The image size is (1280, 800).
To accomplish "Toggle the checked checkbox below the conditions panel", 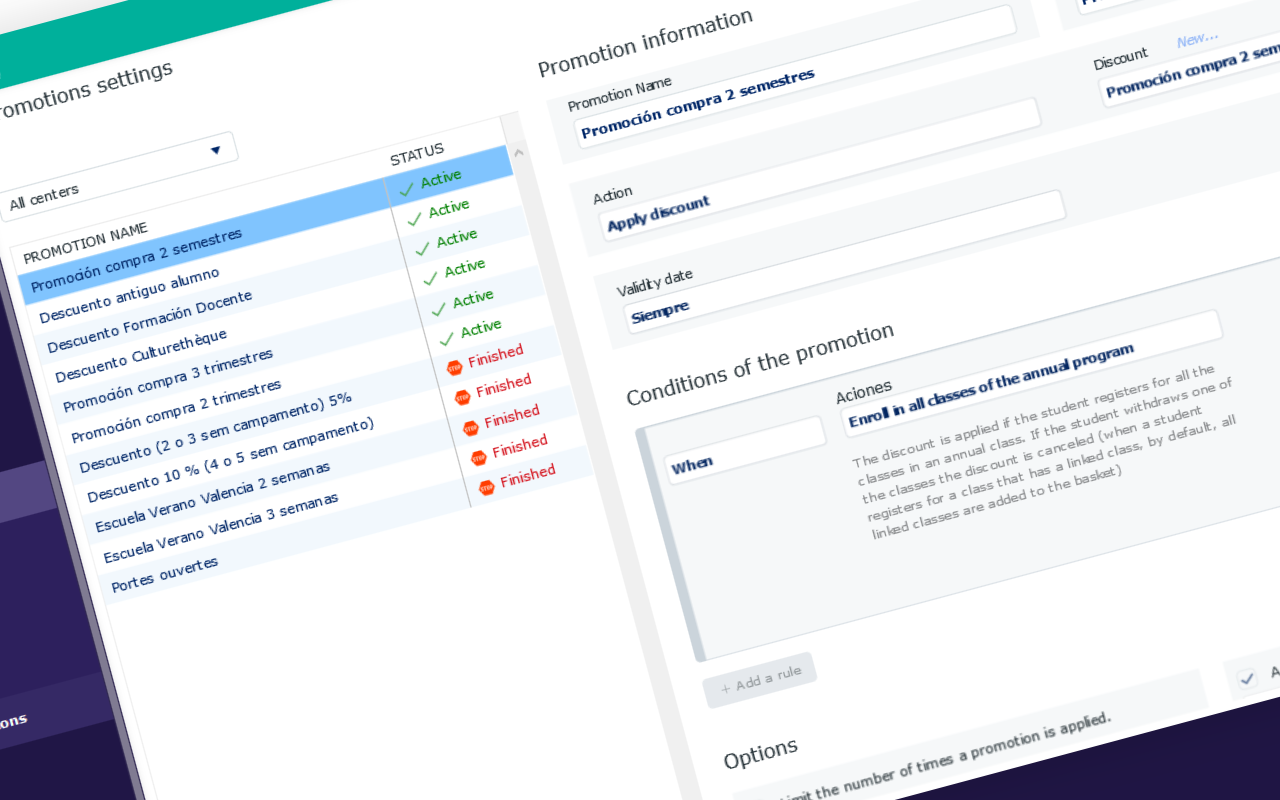I will pyautogui.click(x=1247, y=679).
